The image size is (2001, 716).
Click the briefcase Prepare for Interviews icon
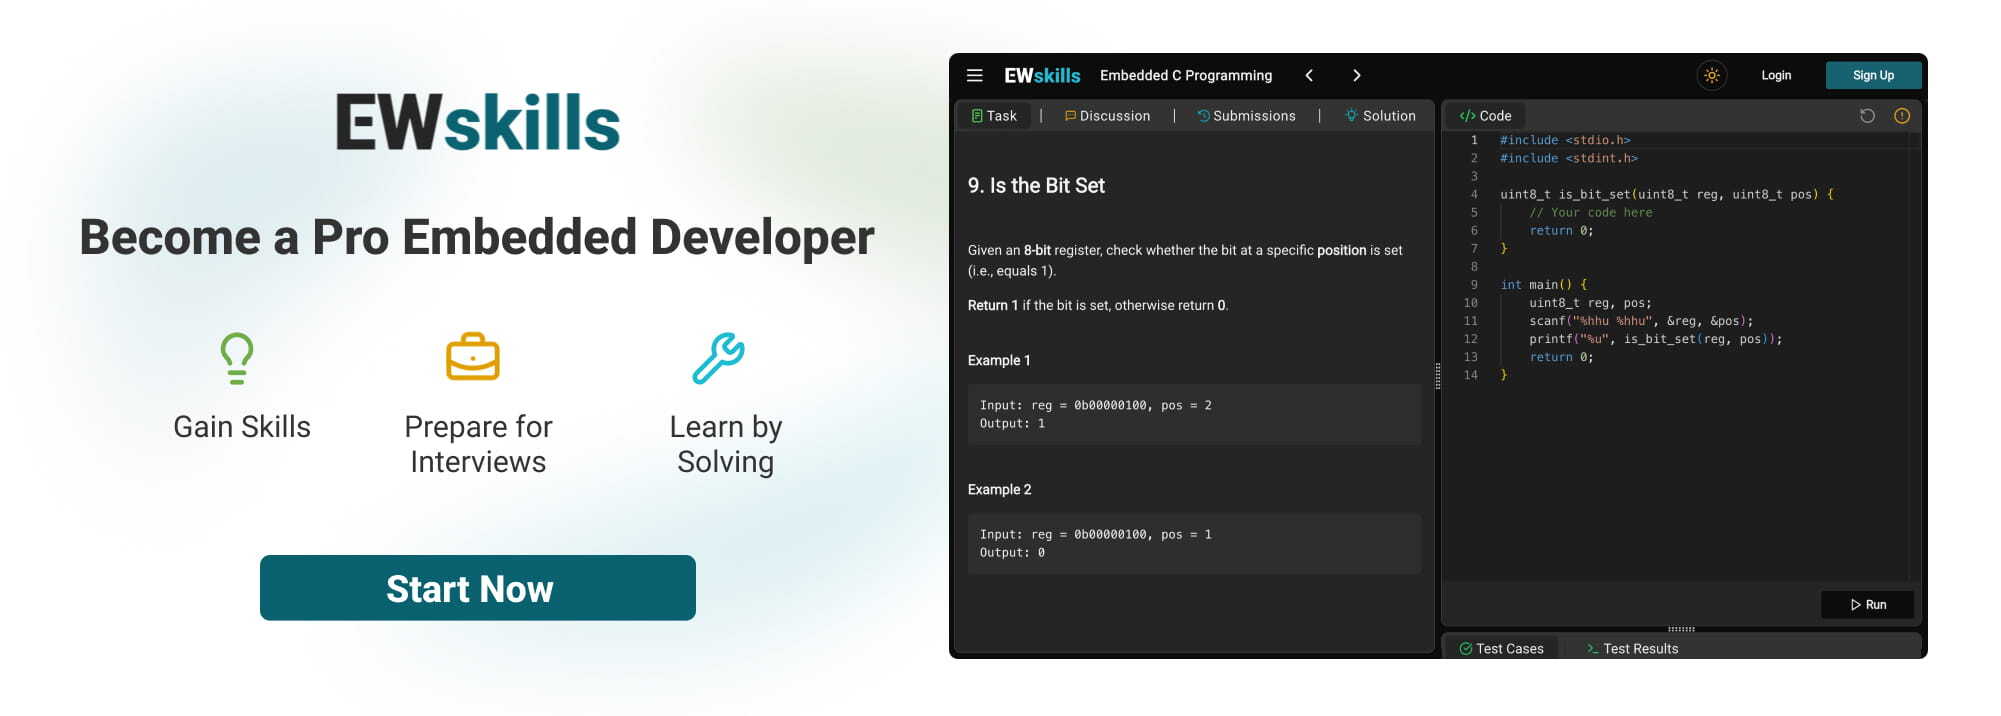(473, 357)
